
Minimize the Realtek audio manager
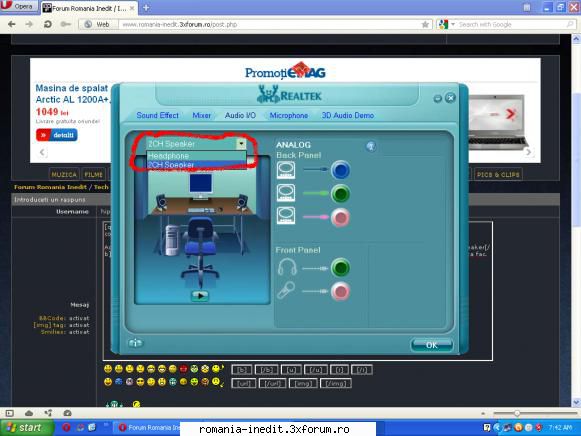pos(438,98)
